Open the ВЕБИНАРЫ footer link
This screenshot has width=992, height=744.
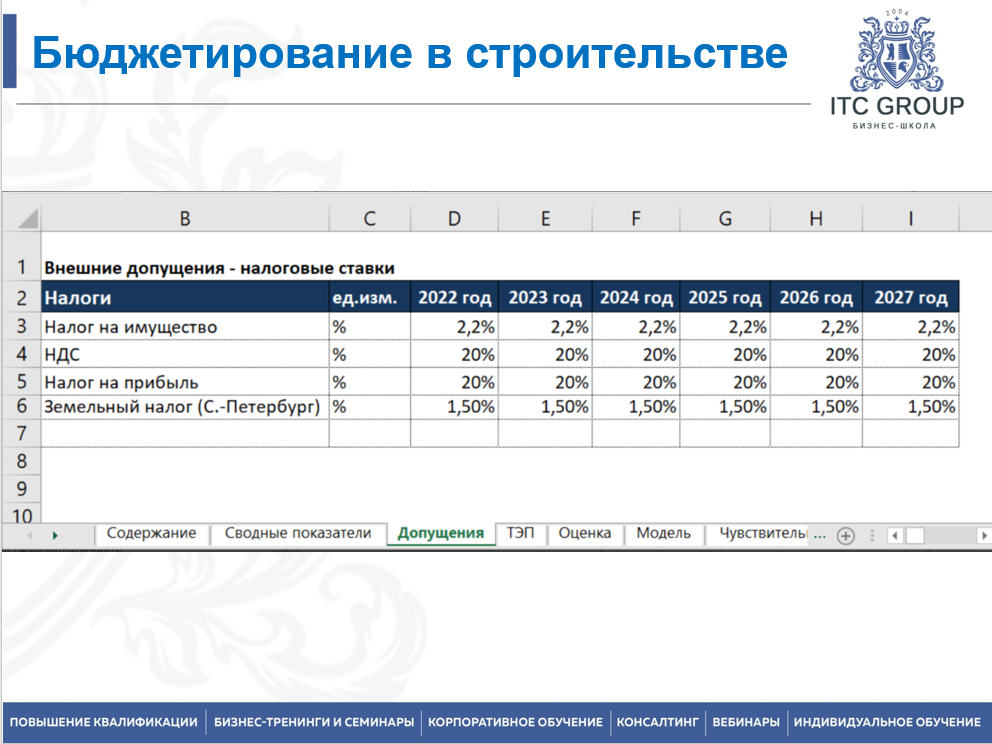click(745, 722)
